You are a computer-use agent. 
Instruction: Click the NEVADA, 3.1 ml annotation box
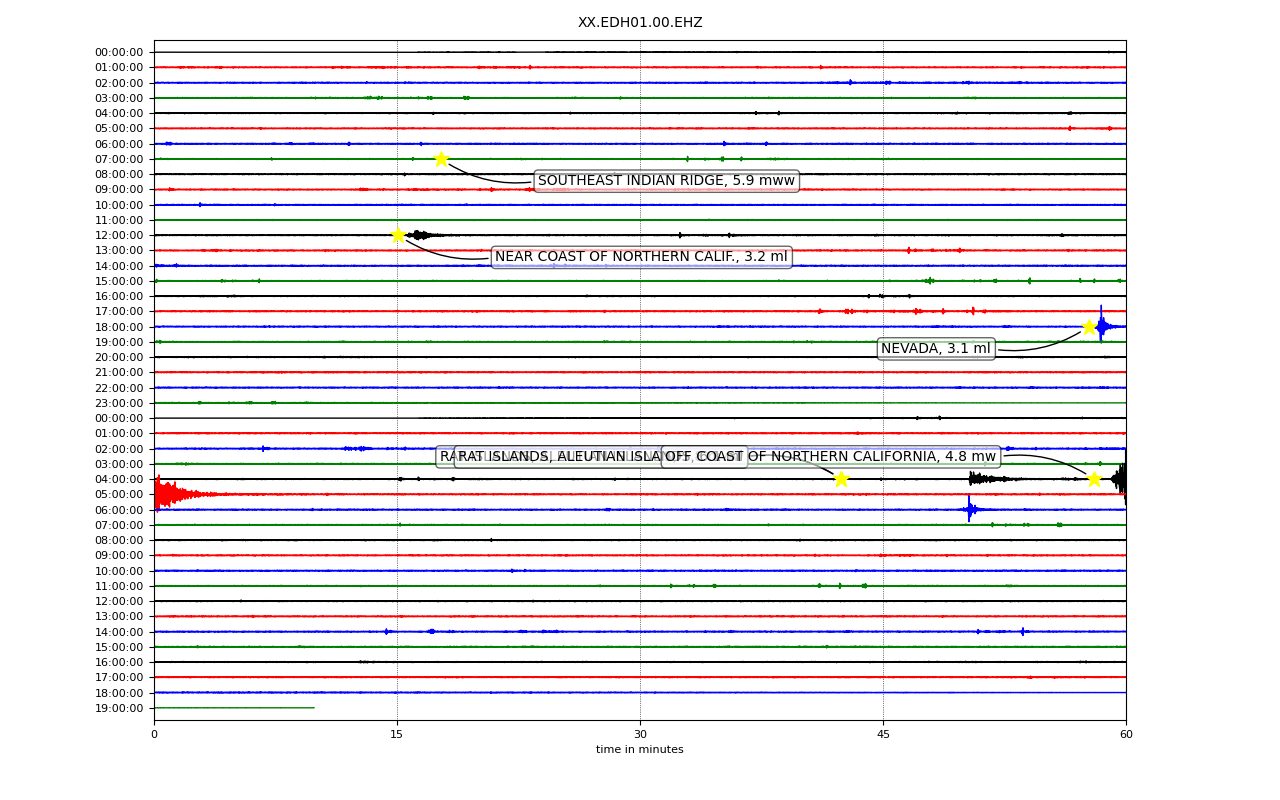coord(936,349)
